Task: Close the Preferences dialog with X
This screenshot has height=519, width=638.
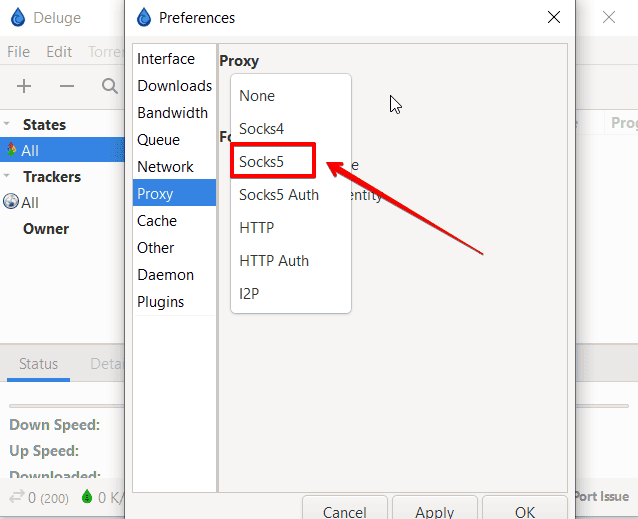Action: (x=554, y=17)
